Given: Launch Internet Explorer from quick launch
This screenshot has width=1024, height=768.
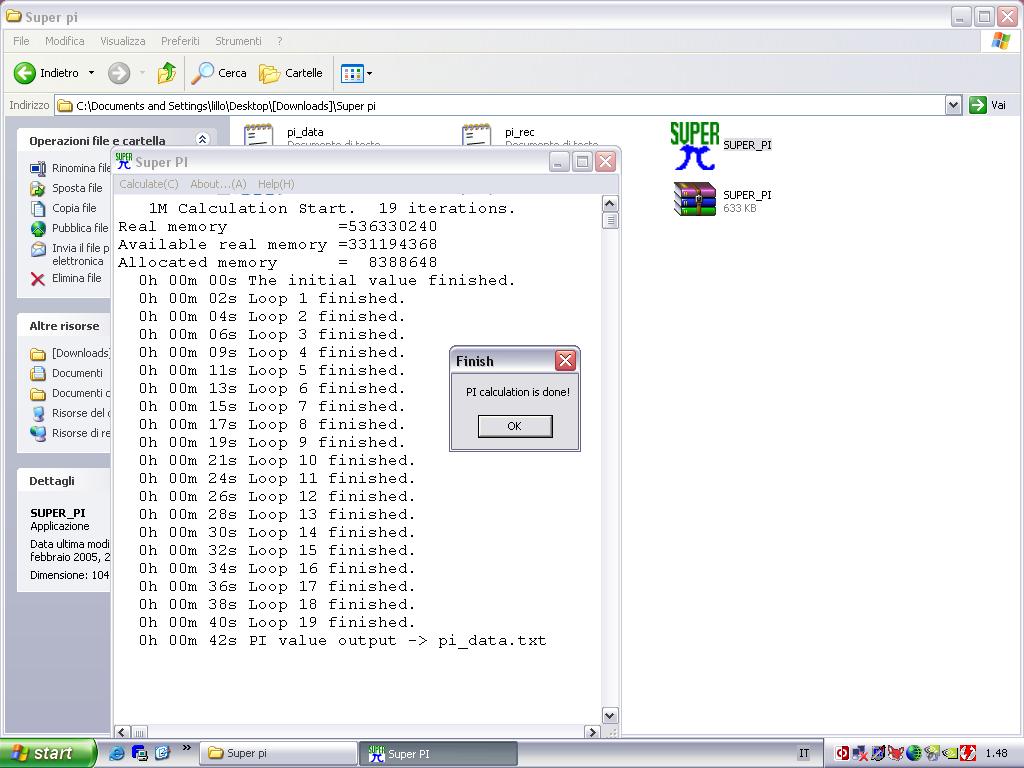Looking at the screenshot, I should [x=116, y=753].
